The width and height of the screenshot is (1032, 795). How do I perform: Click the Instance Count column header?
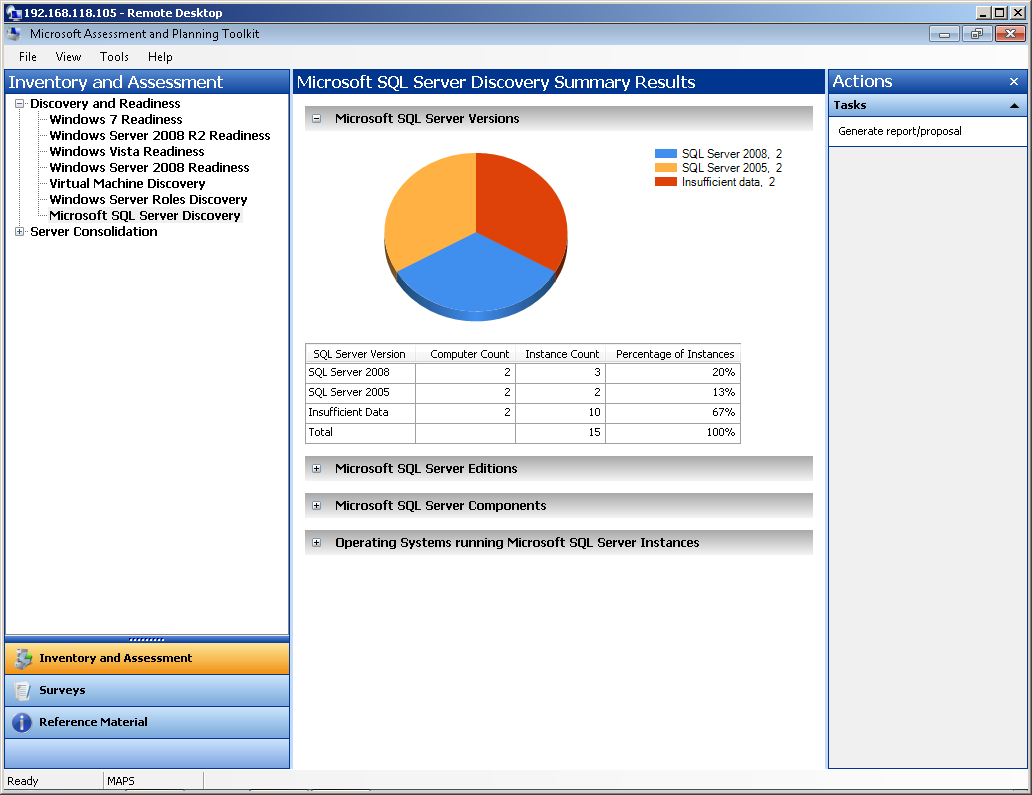click(x=562, y=354)
